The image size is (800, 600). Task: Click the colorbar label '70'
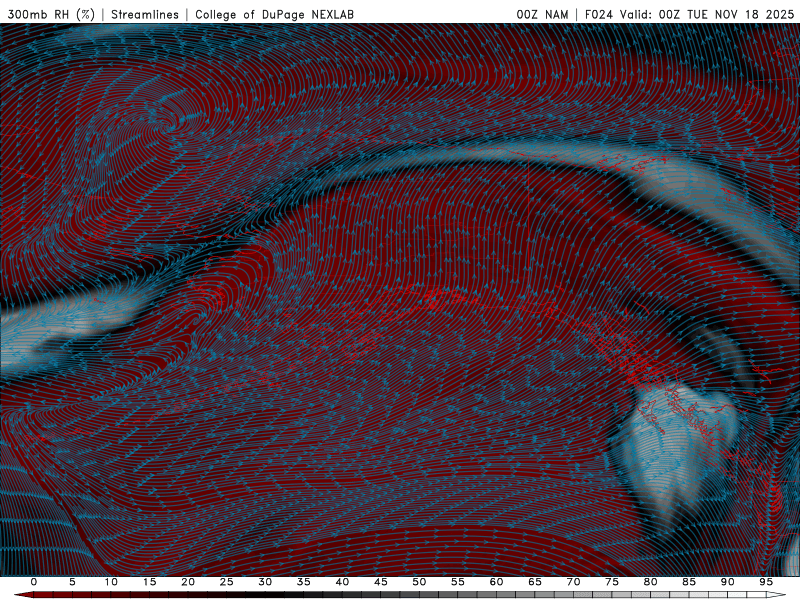pos(573,582)
